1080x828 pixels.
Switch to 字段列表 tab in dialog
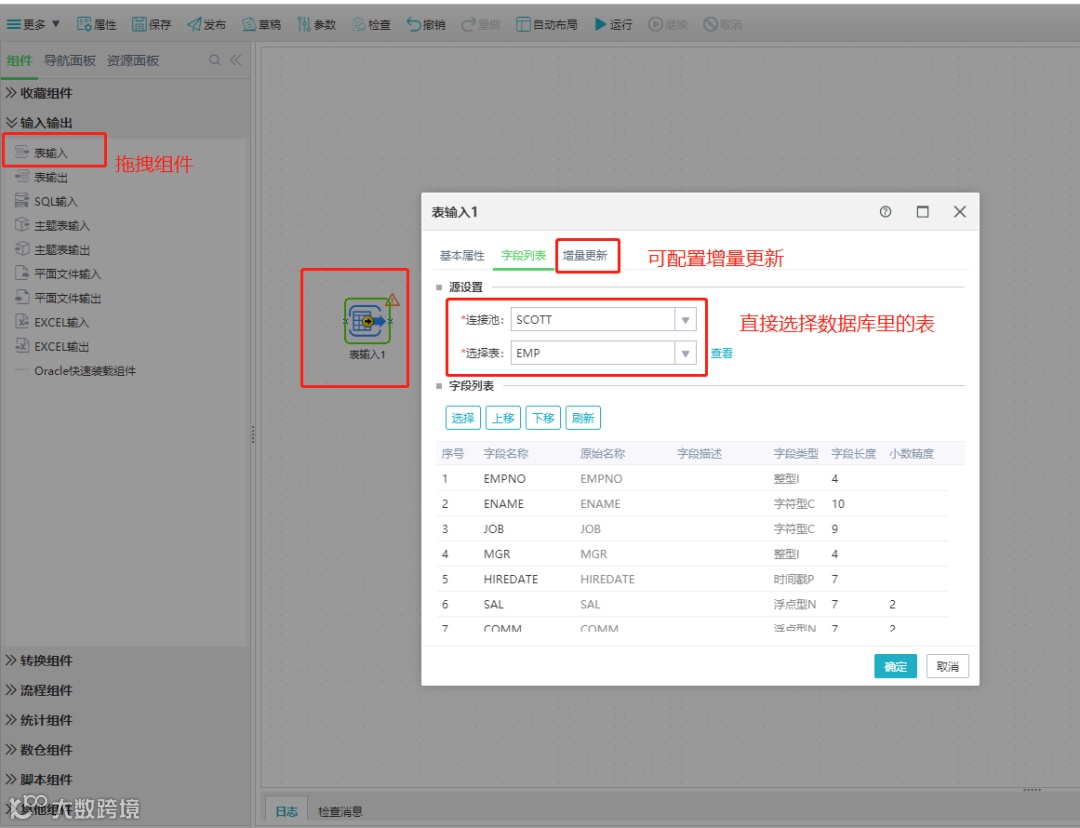tap(523, 256)
